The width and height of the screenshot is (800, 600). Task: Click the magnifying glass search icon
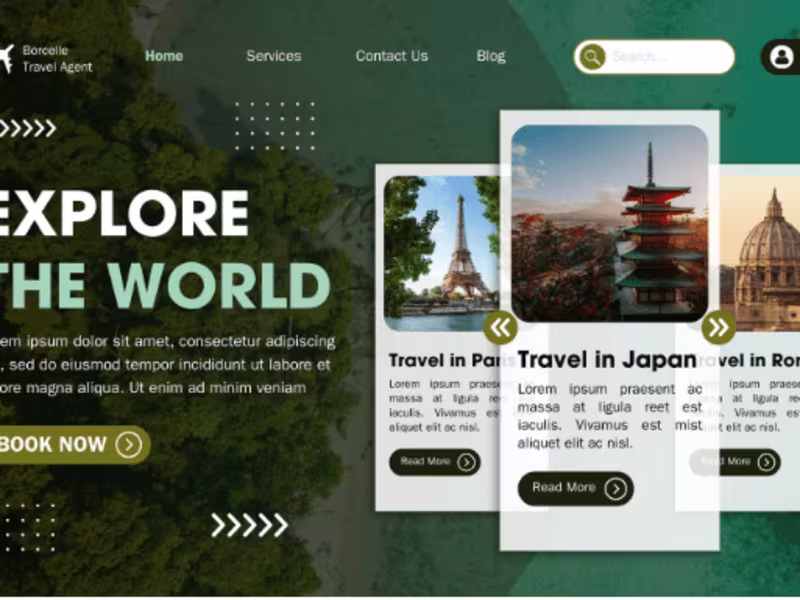[x=592, y=57]
